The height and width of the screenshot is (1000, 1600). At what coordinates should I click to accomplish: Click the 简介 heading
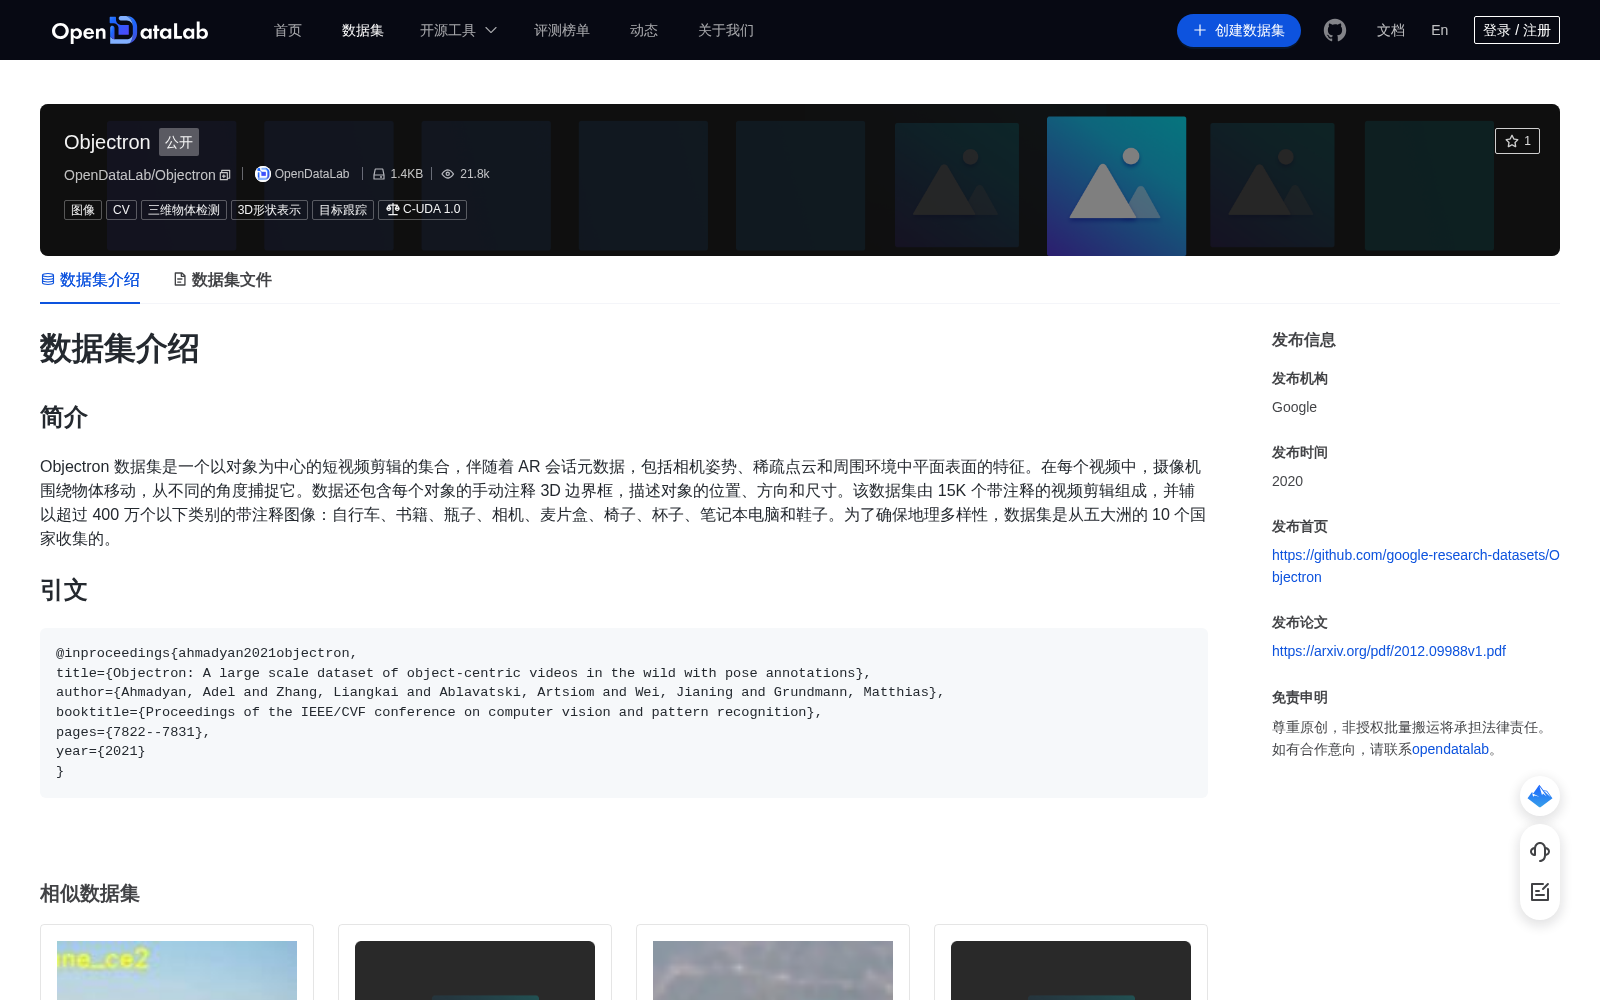coord(64,417)
